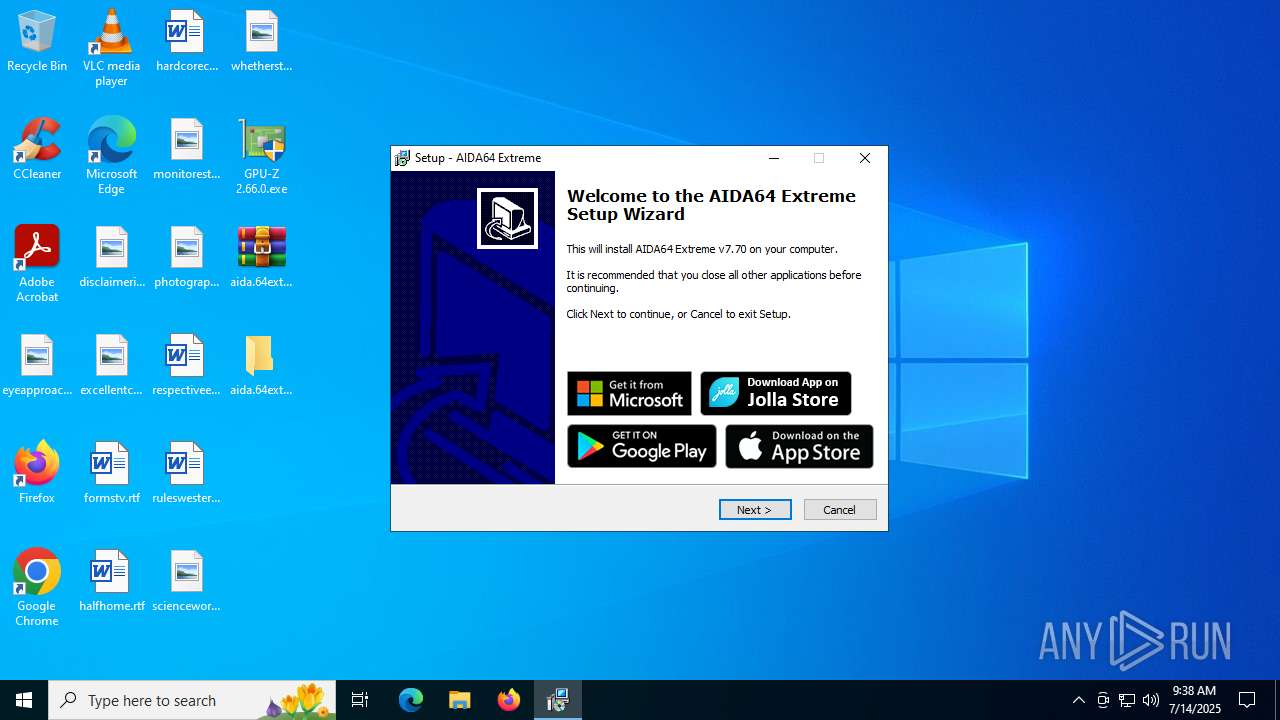This screenshot has height=720, width=1280.
Task: Select the photograp... image file
Action: tap(186, 258)
